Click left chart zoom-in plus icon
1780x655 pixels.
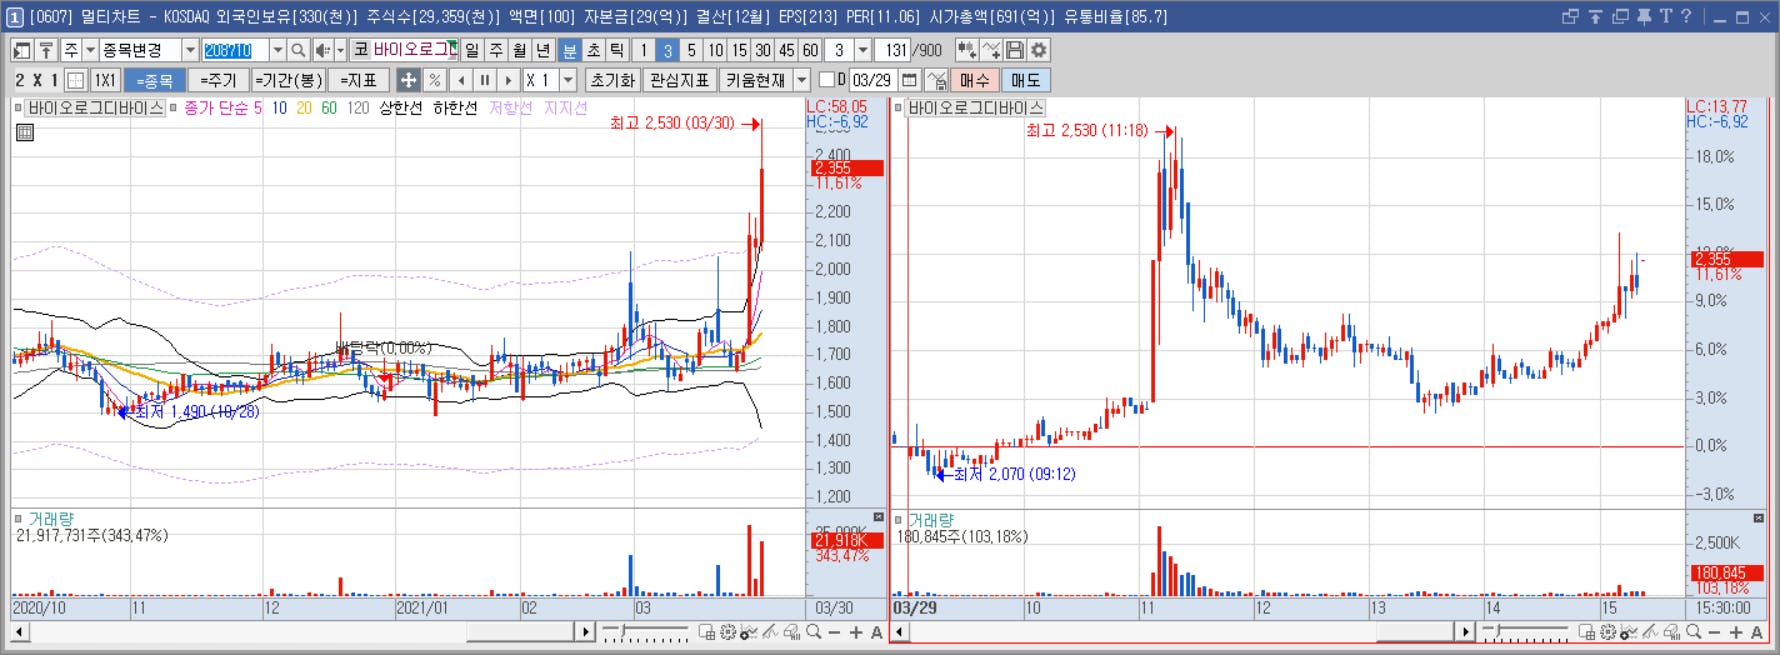[x=856, y=632]
